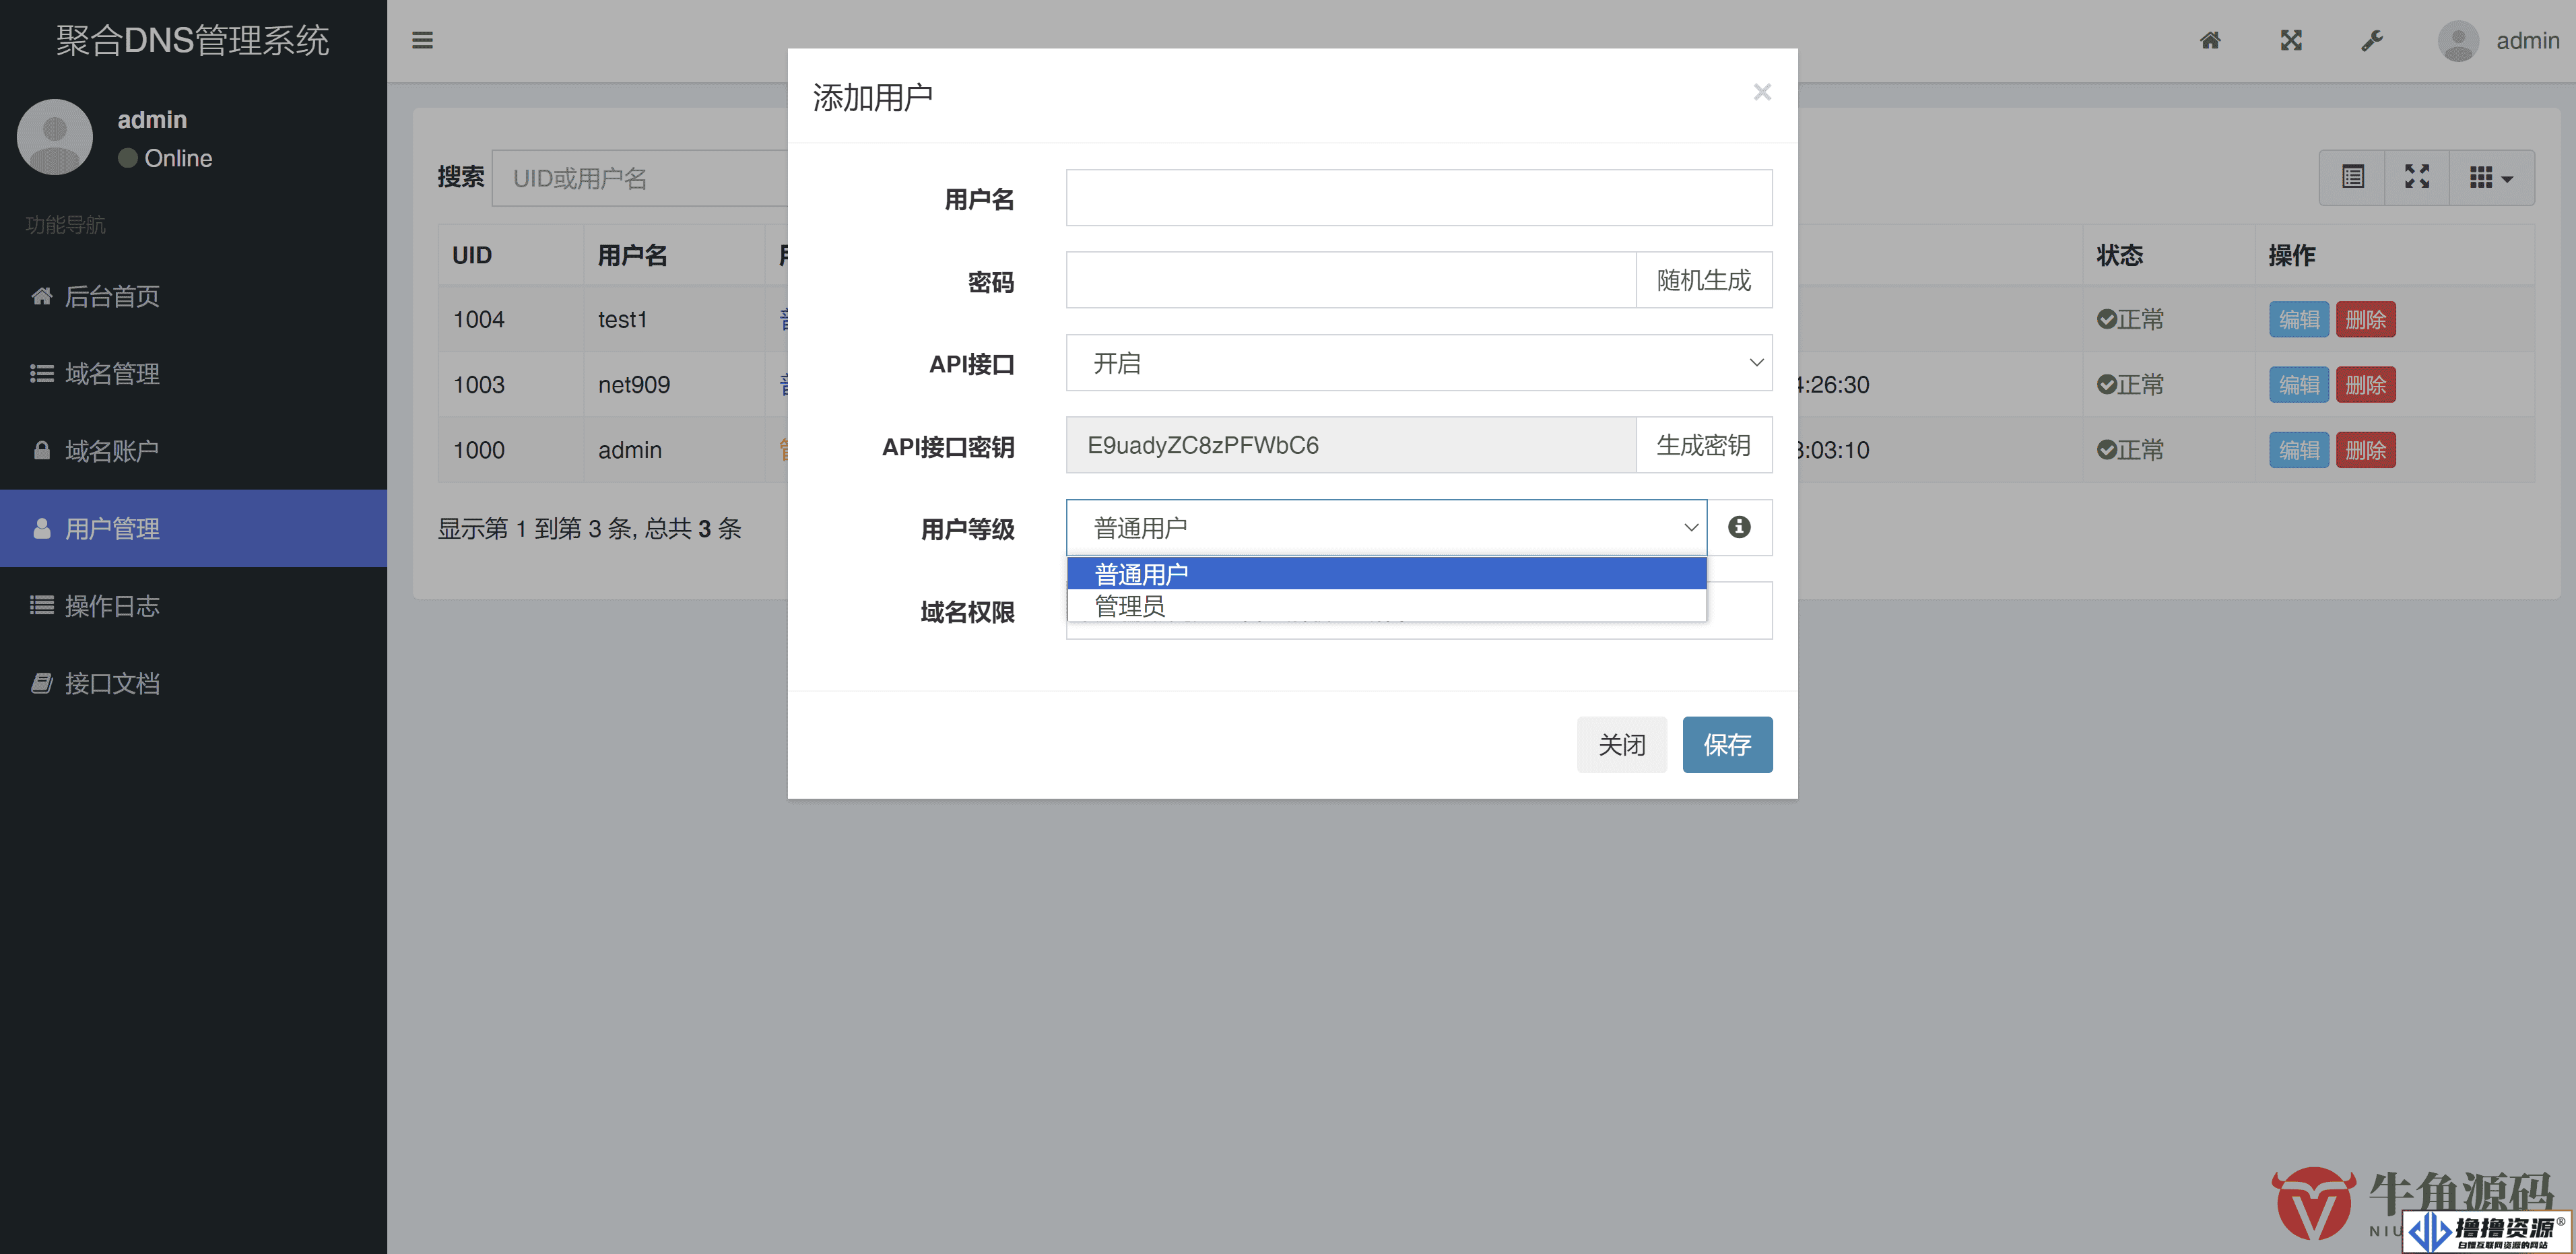Click the 用户名 input field in dialog
2576x1254 pixels.
1419,198
